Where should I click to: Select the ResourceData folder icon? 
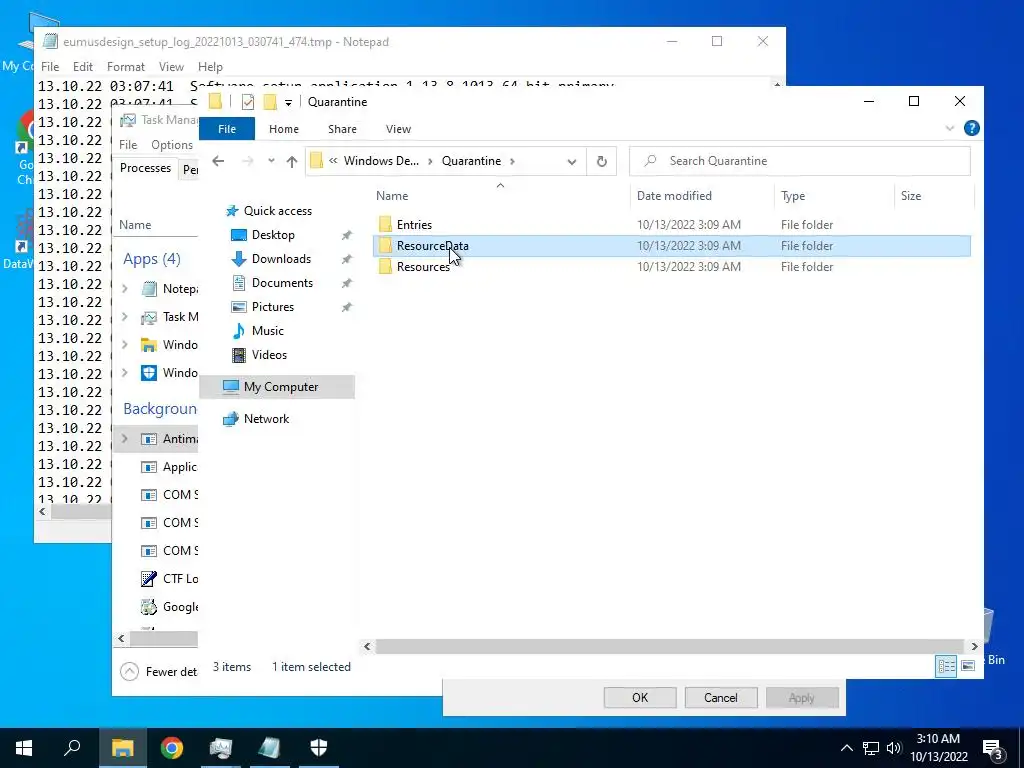385,246
